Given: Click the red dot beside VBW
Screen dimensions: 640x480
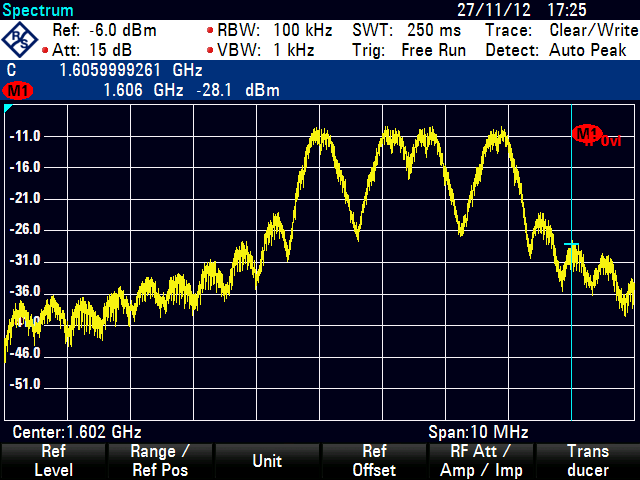Looking at the screenshot, I should tap(208, 49).
